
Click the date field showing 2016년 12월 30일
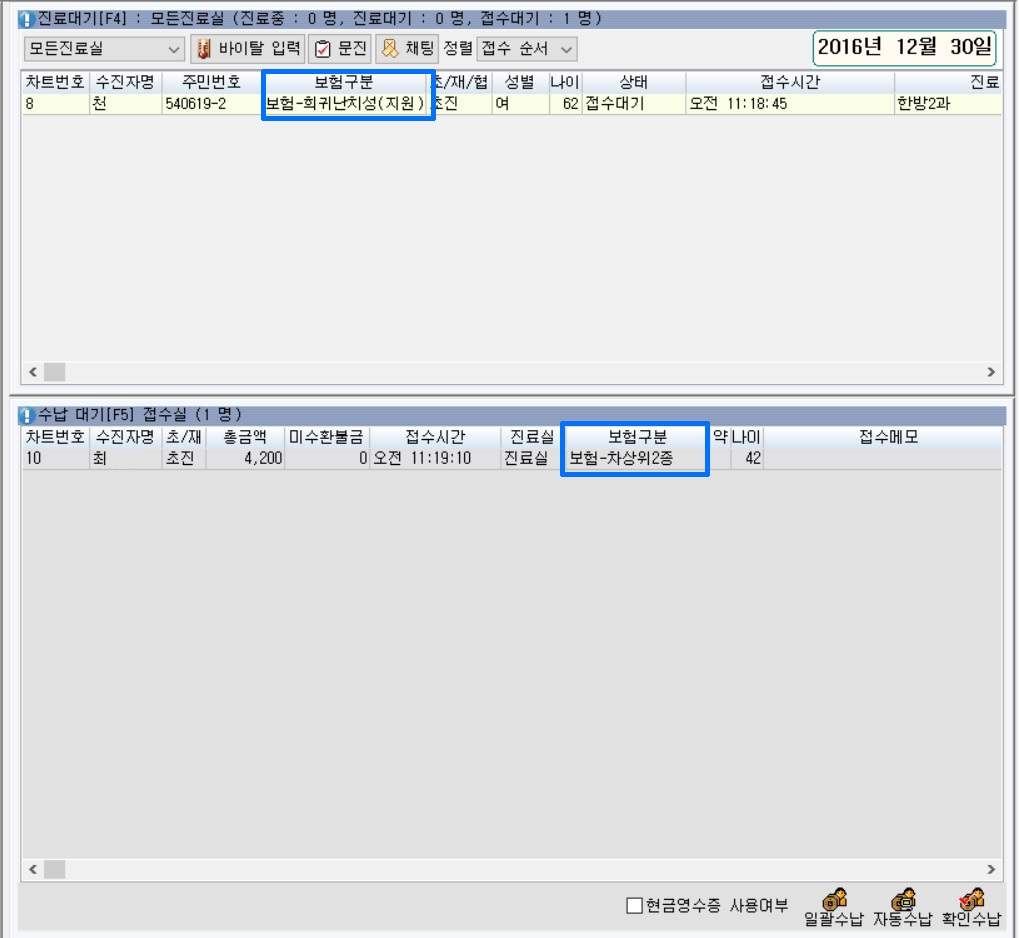coord(905,47)
